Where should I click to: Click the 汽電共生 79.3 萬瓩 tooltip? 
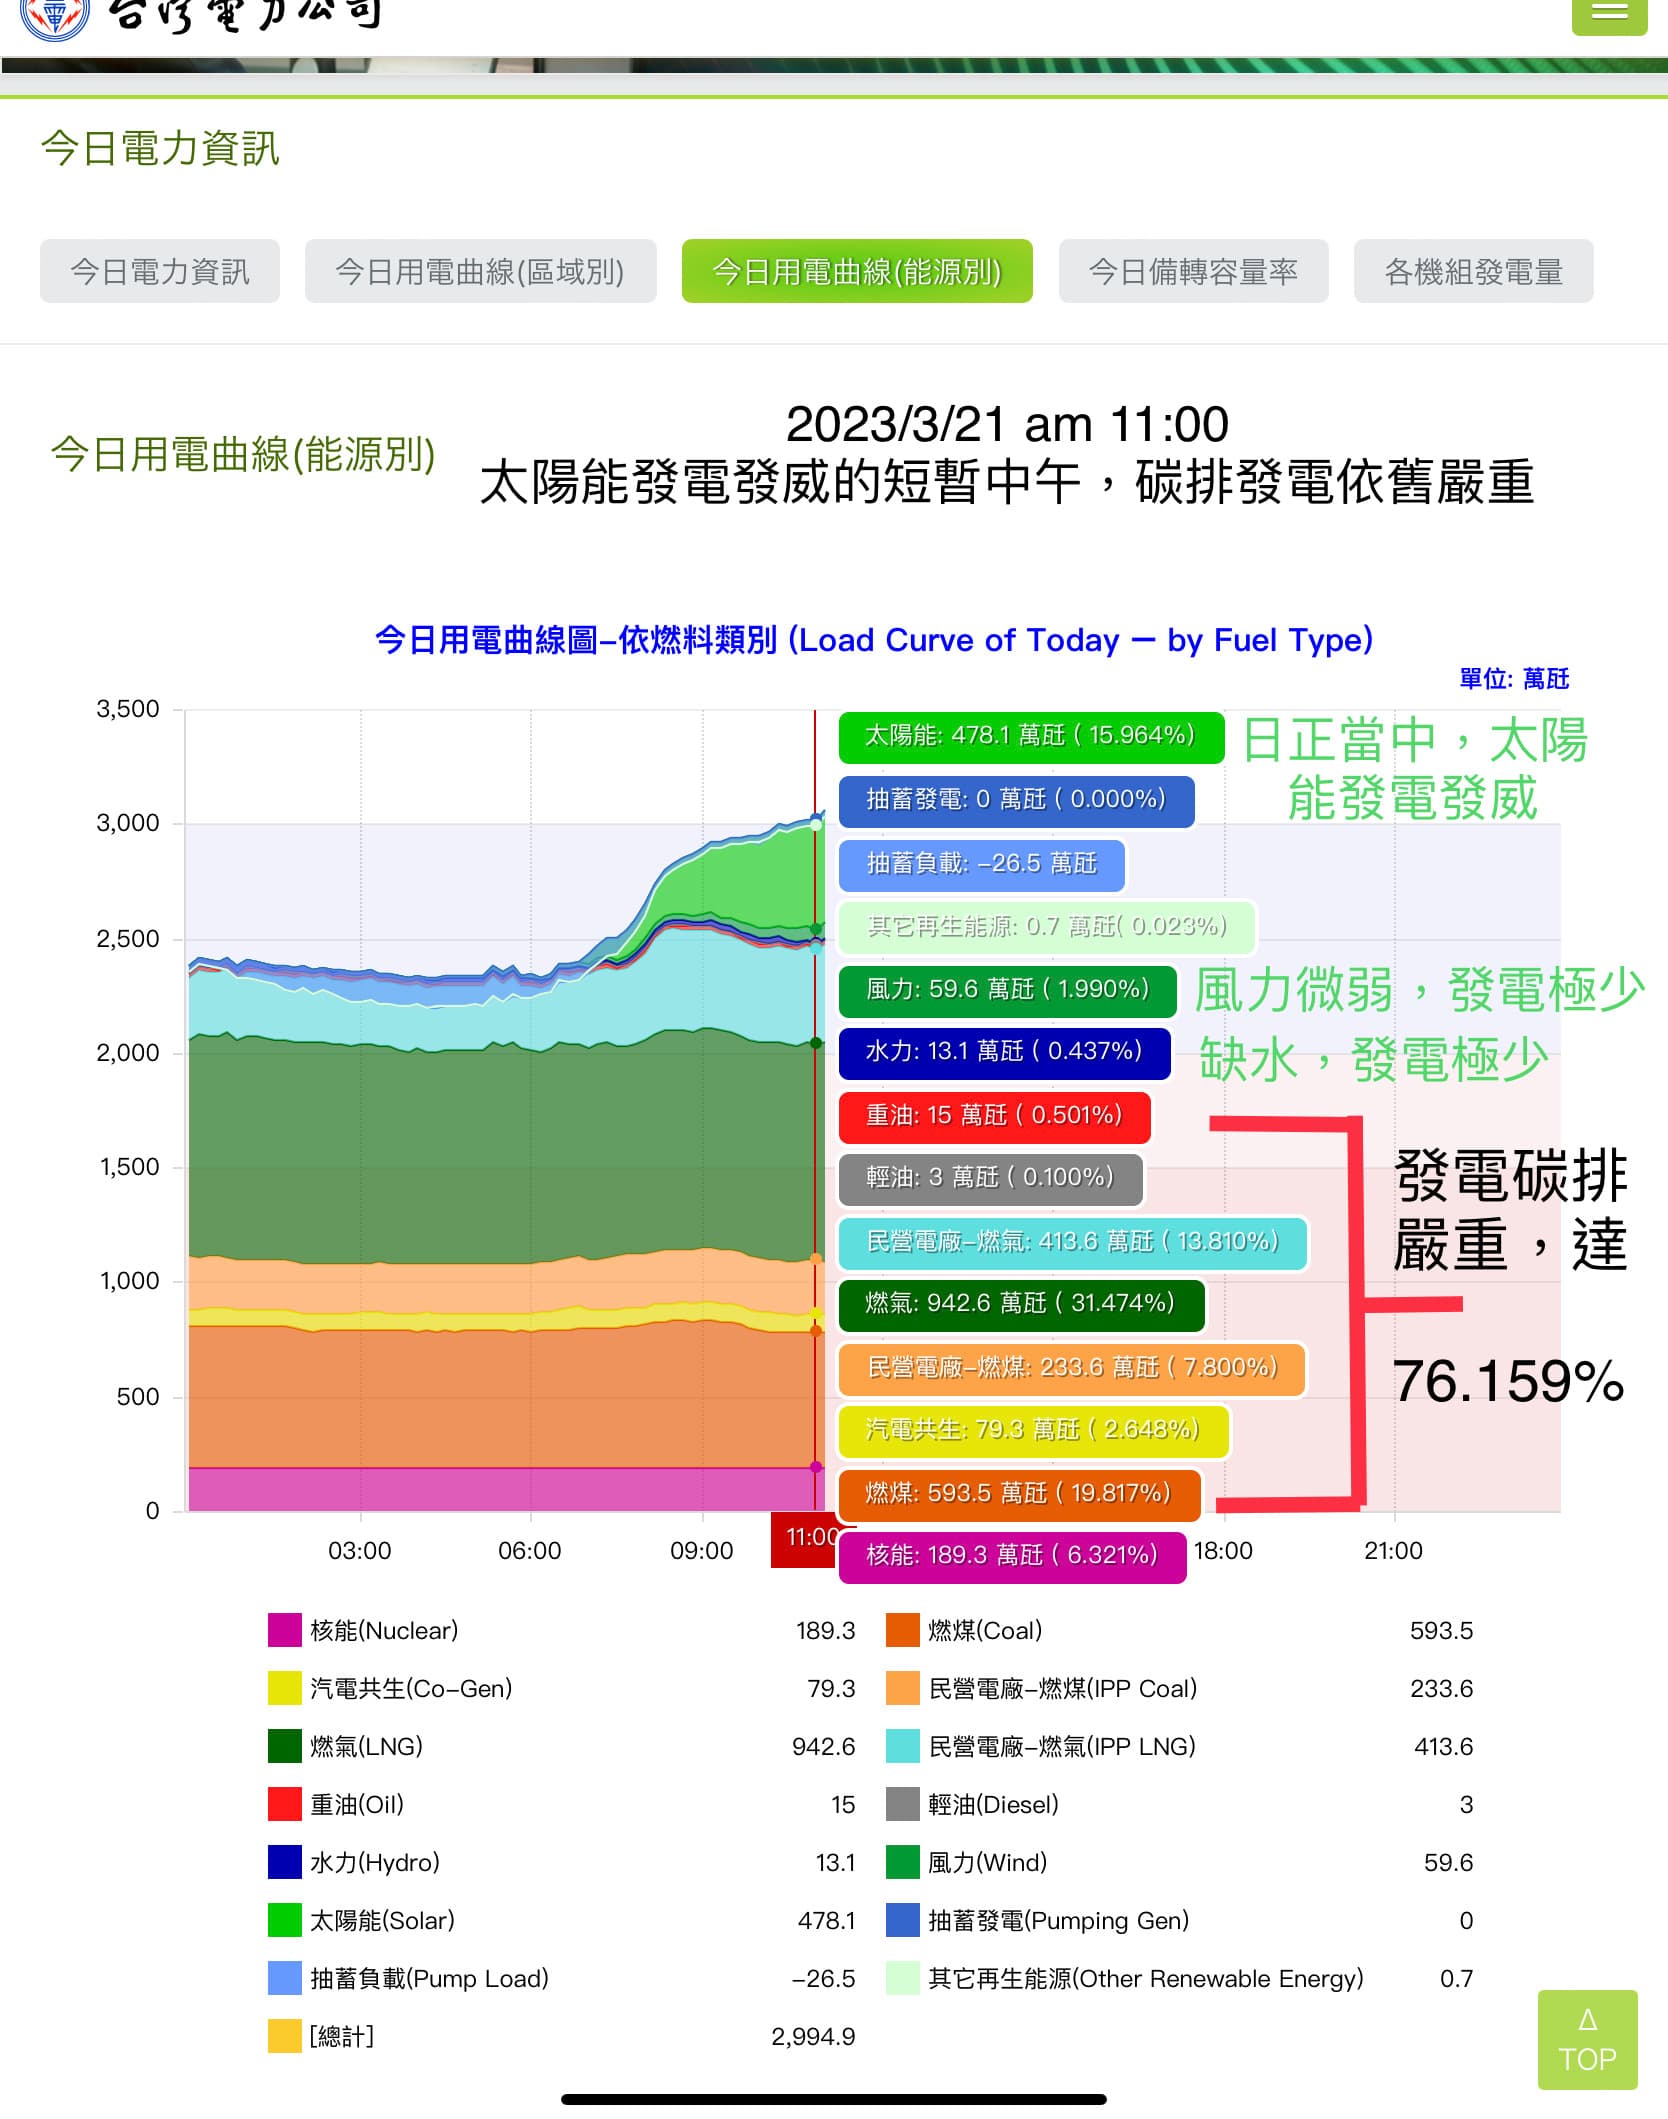coord(1033,1431)
